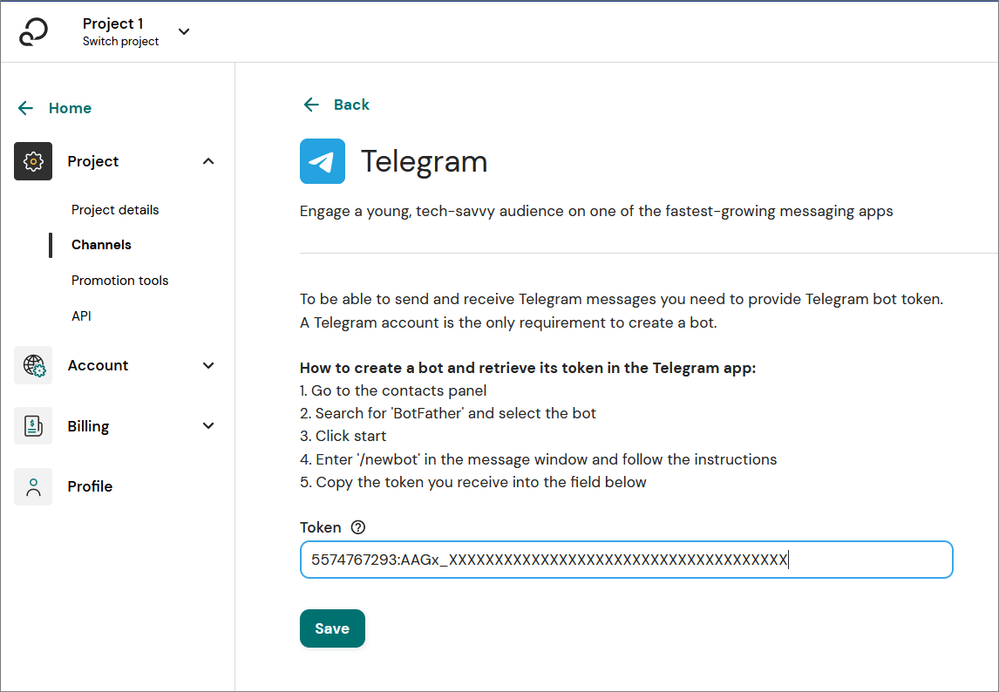Expand the Billing section chevron

point(208,426)
